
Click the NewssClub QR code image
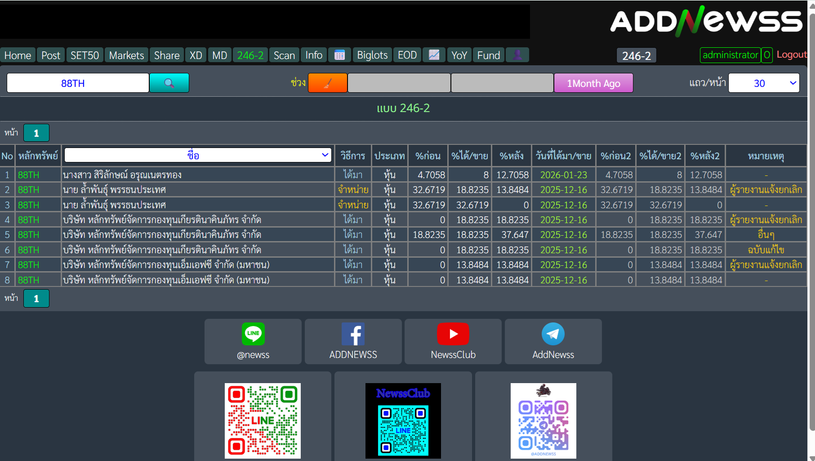pos(403,420)
